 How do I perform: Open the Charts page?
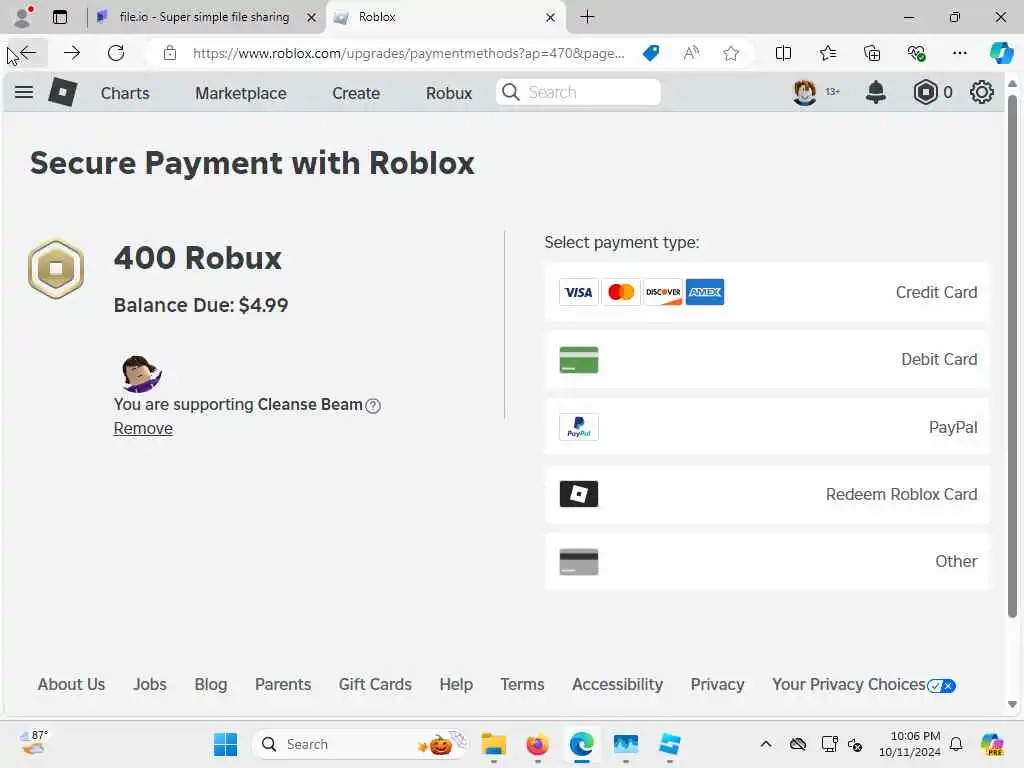[125, 93]
